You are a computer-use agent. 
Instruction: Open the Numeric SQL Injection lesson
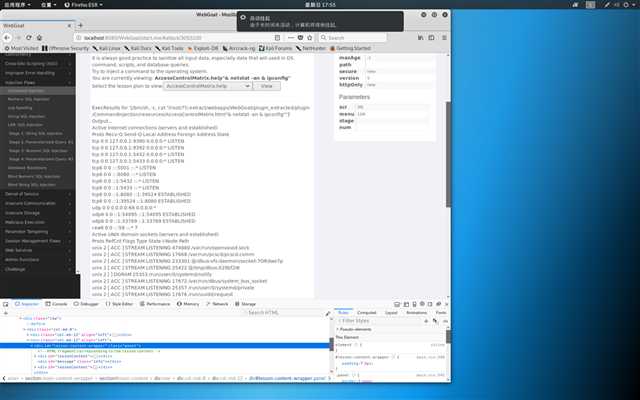point(29,99)
